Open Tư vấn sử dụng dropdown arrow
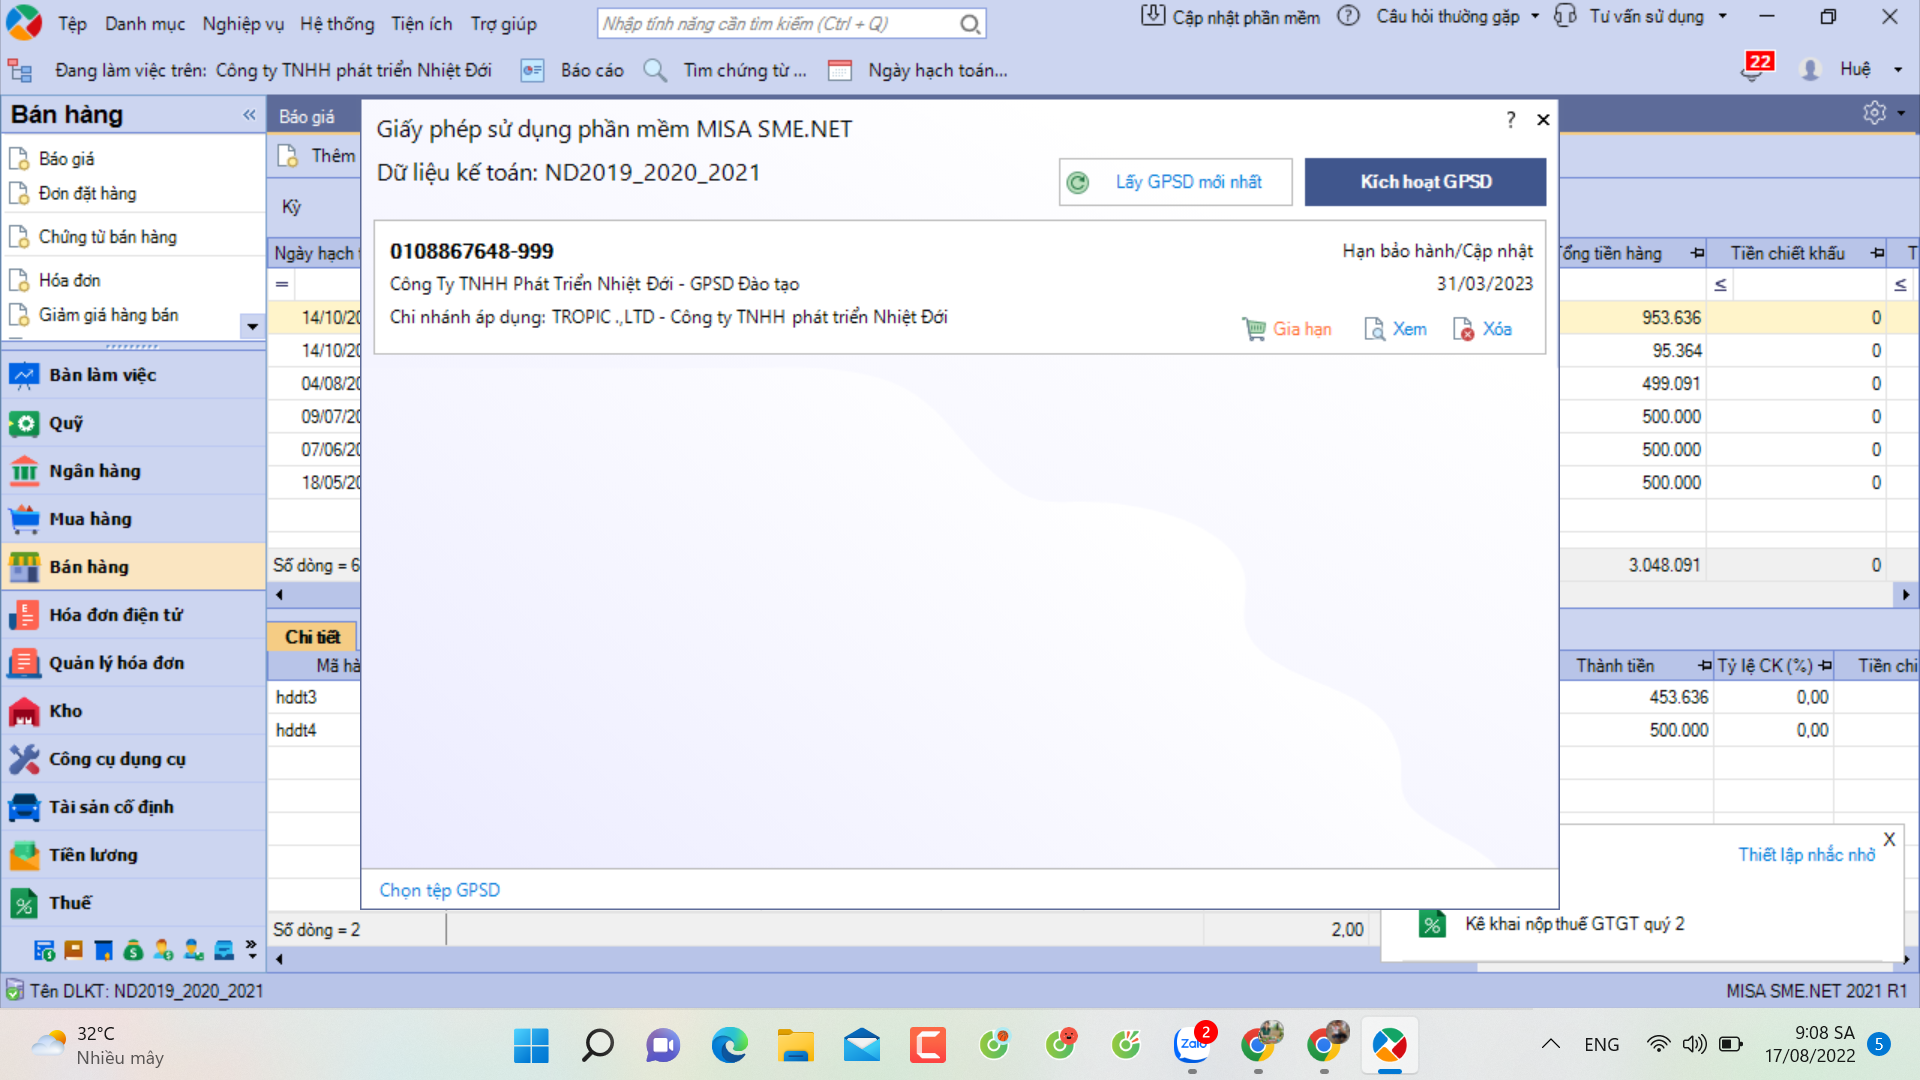The height and width of the screenshot is (1080, 1920). click(x=1722, y=16)
